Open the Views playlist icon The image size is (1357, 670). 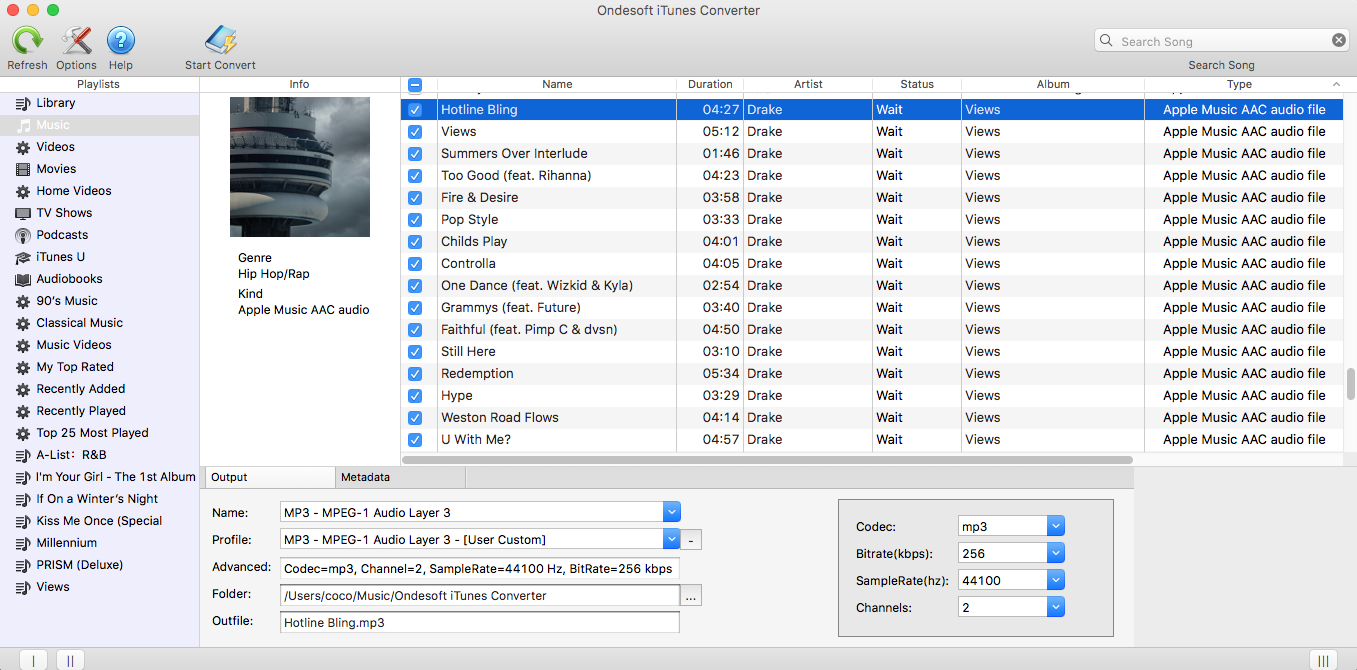[23, 587]
